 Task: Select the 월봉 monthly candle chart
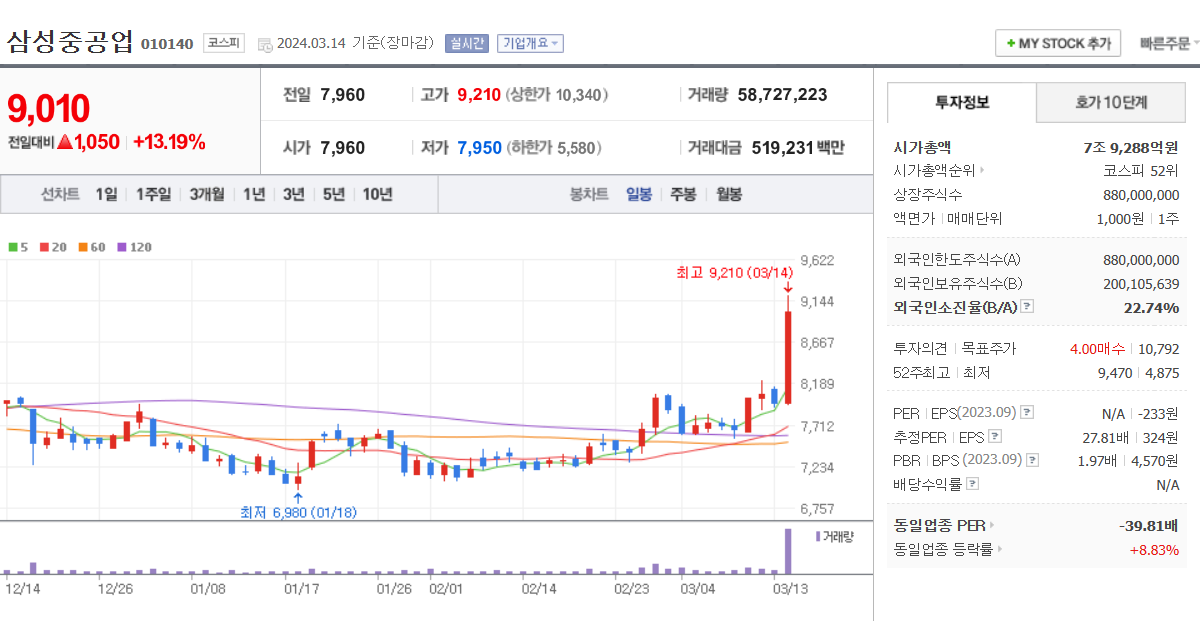[x=729, y=194]
